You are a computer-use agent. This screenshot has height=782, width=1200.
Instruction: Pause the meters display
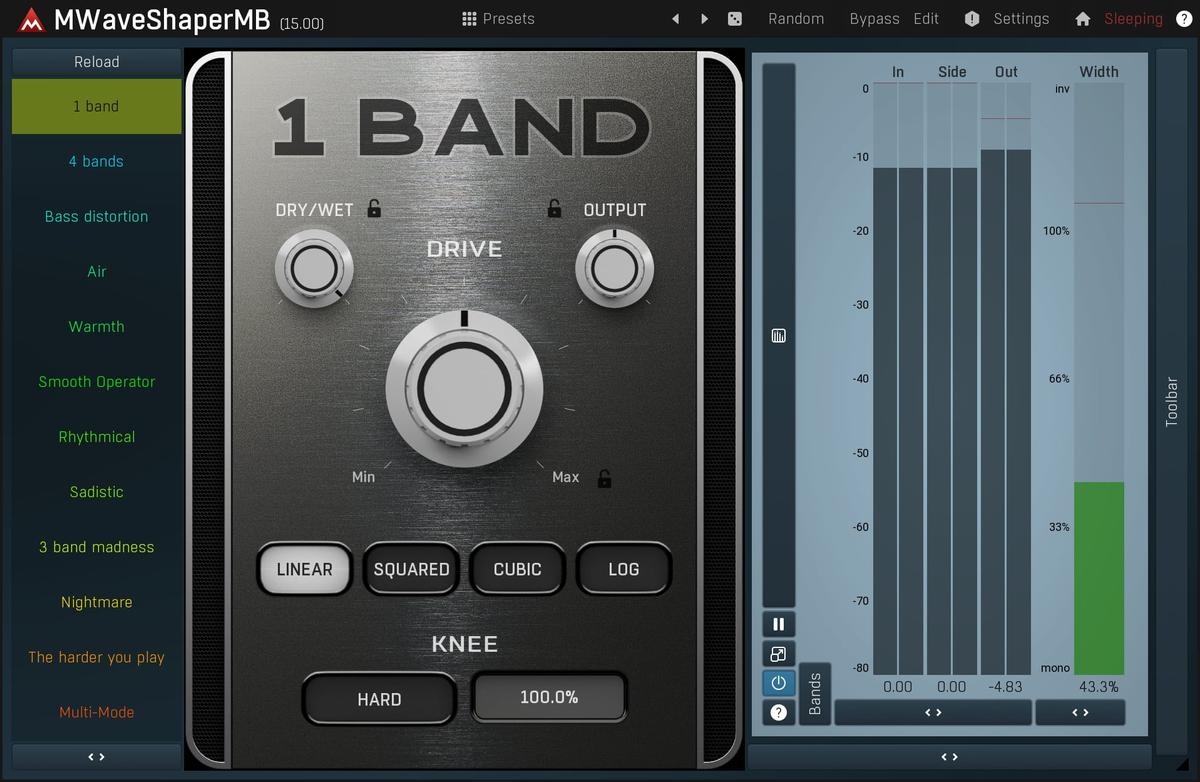(778, 625)
